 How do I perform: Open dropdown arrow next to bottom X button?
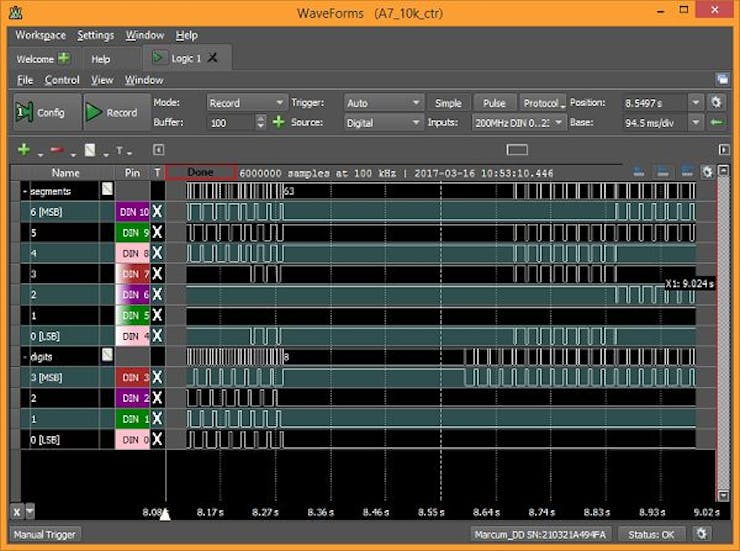[x=30, y=511]
